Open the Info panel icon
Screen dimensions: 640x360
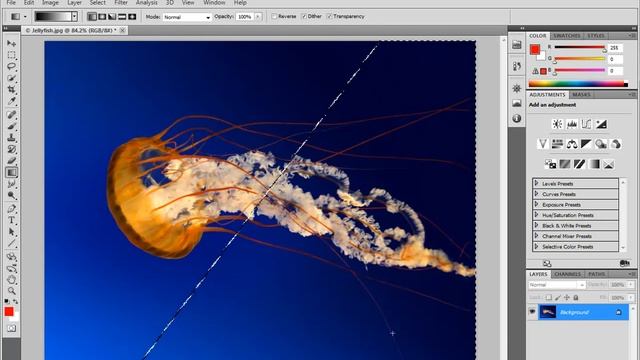[x=517, y=118]
